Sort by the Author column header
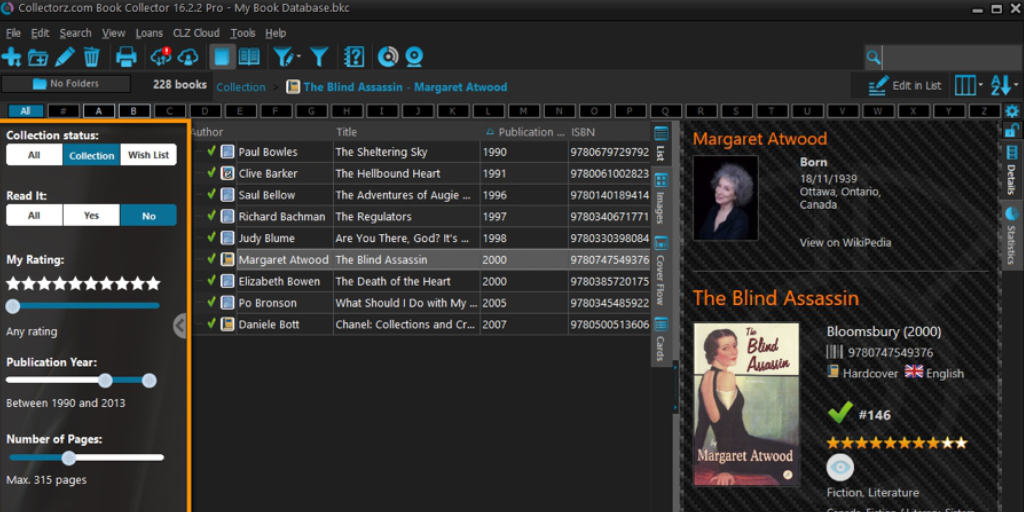Image resolution: width=1024 pixels, height=512 pixels. pyautogui.click(x=262, y=131)
